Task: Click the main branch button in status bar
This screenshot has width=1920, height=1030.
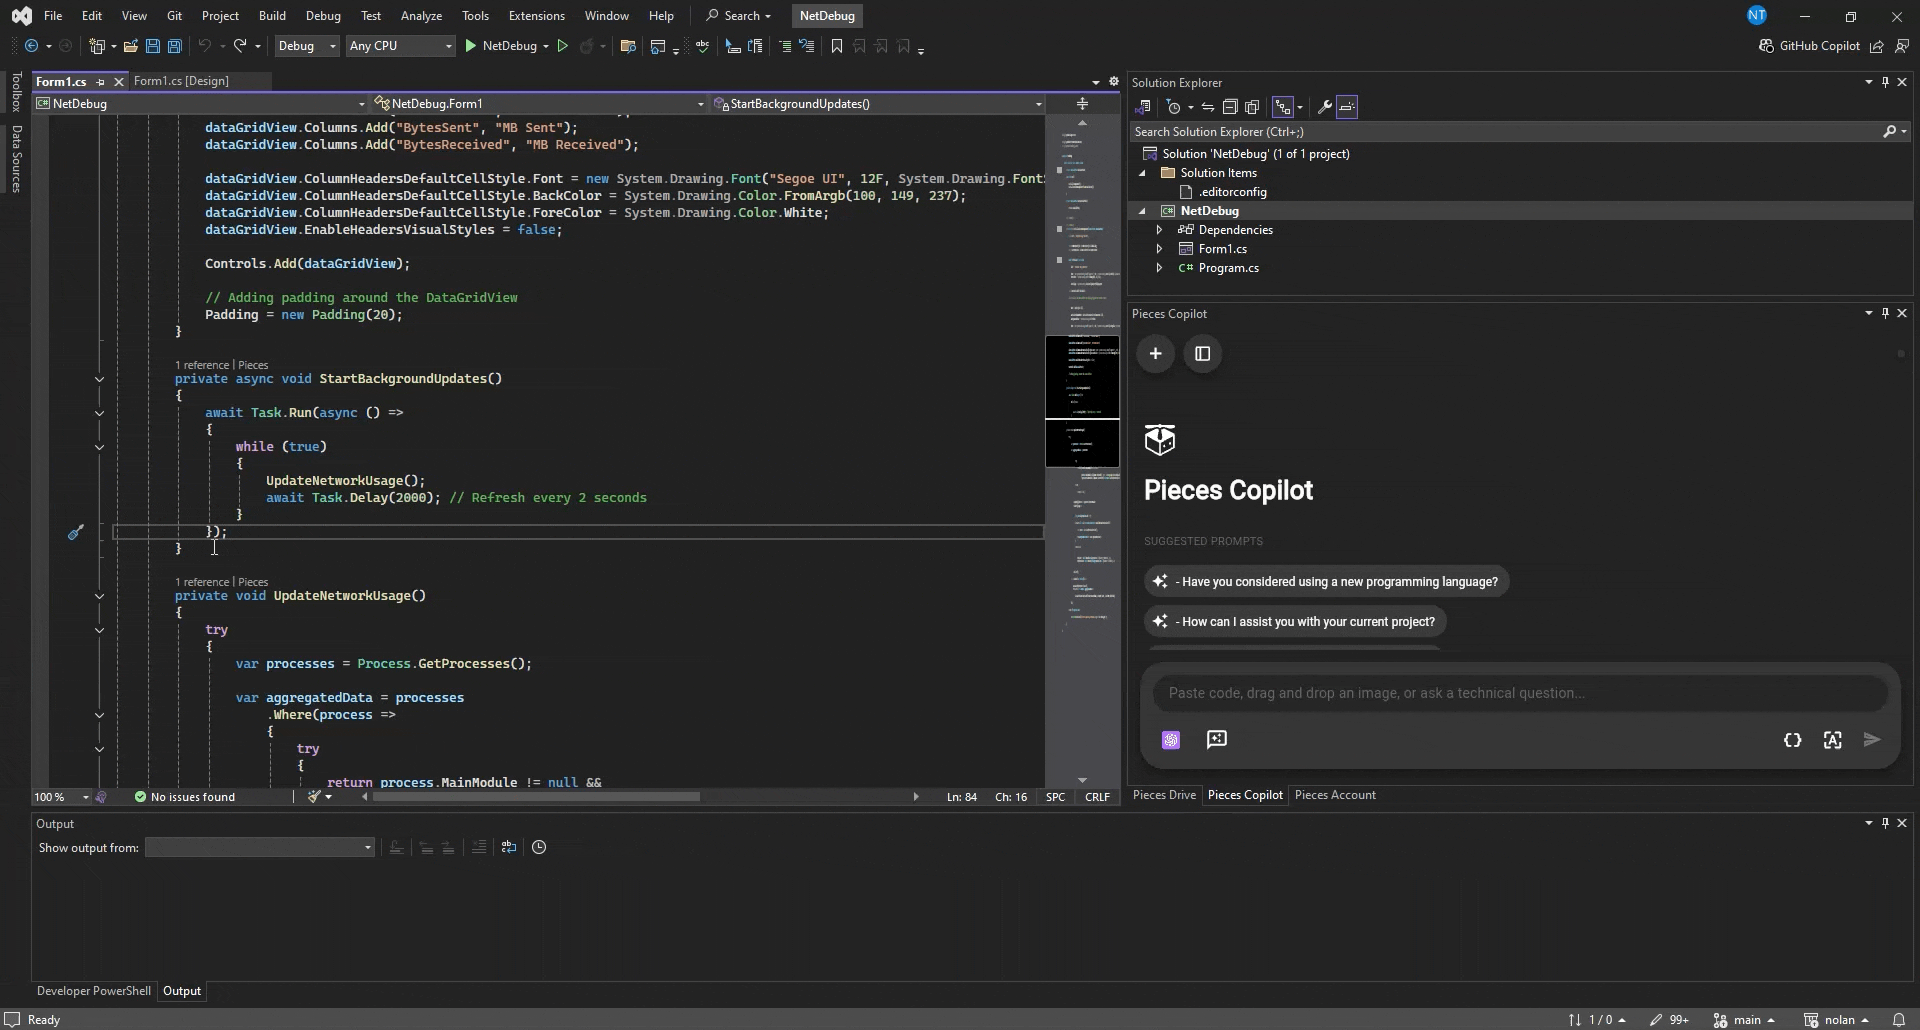Action: point(1744,1020)
